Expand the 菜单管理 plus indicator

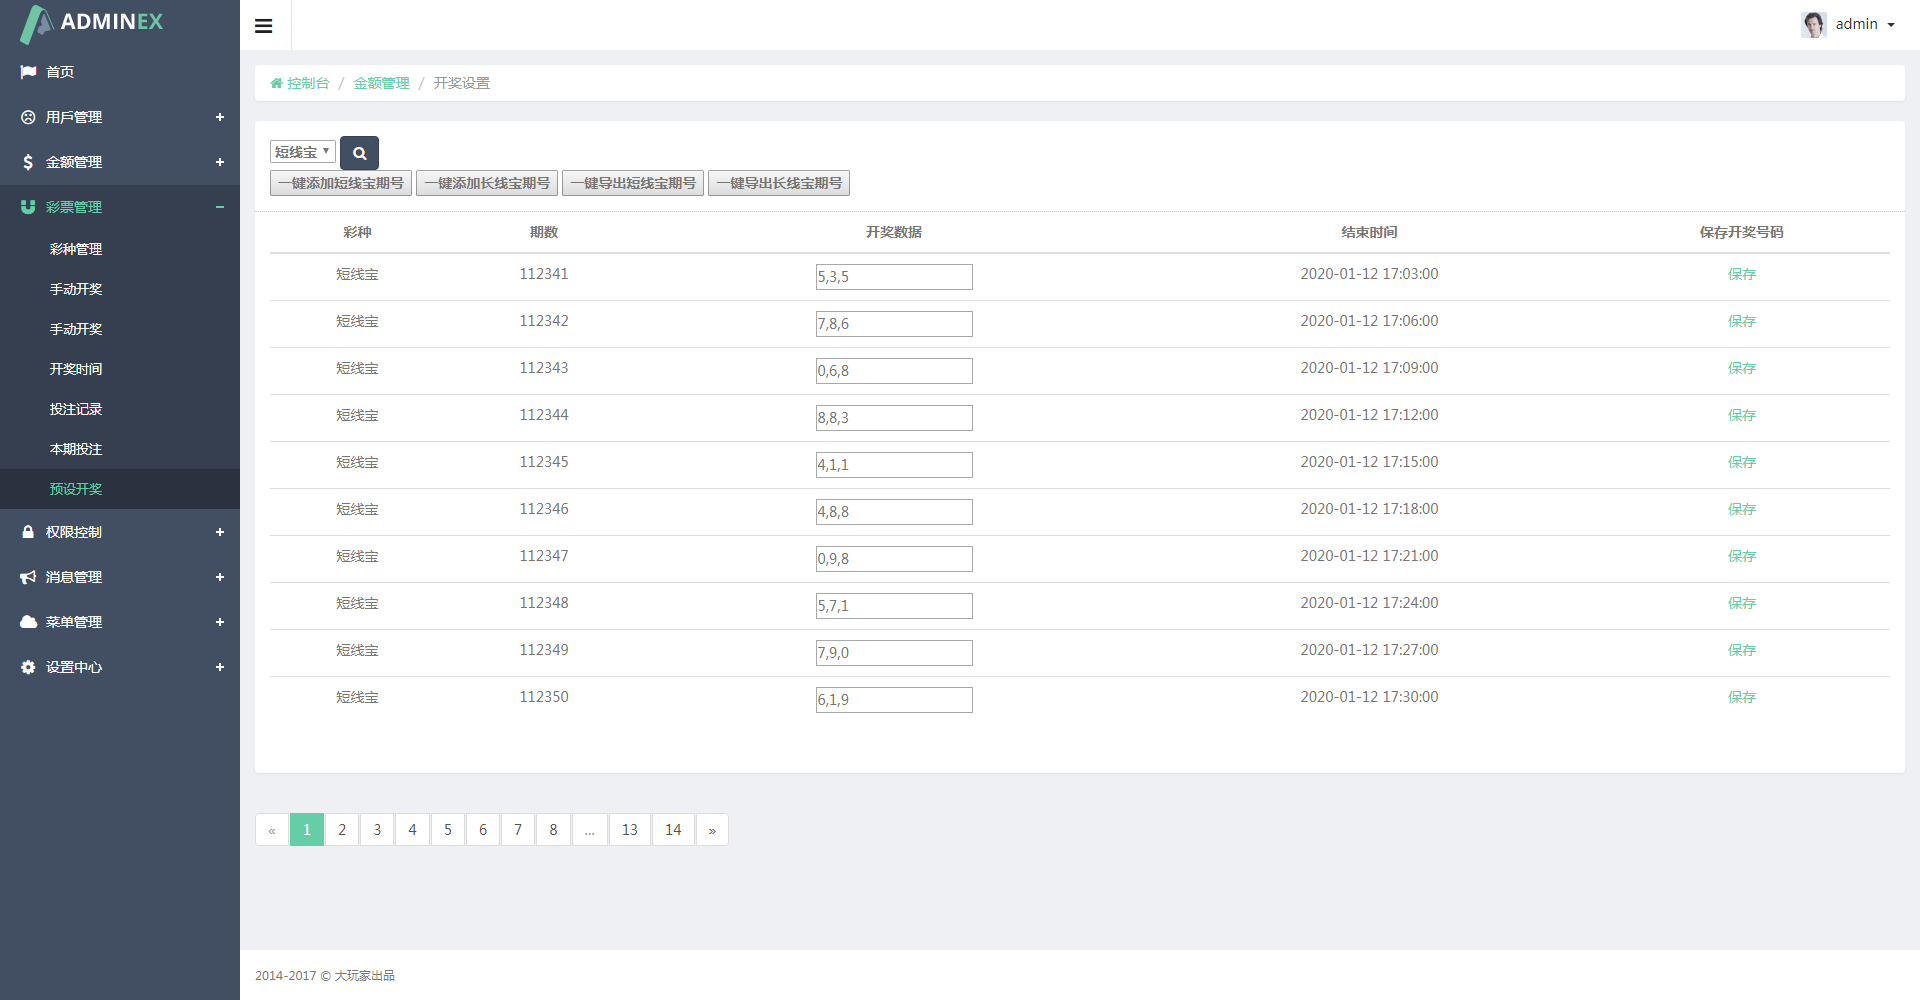pos(219,622)
